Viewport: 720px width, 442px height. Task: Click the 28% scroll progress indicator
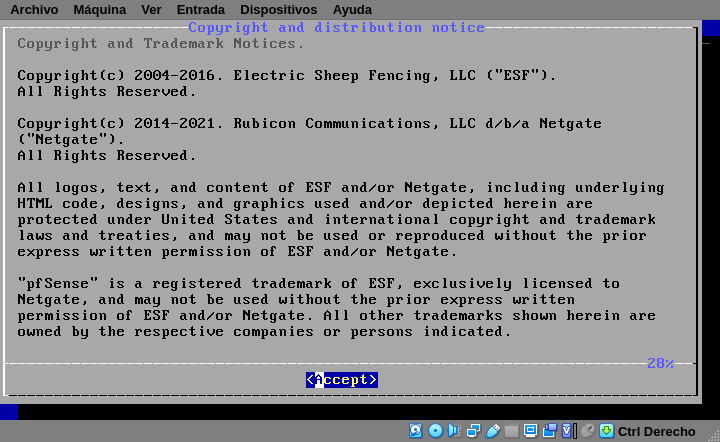point(660,363)
